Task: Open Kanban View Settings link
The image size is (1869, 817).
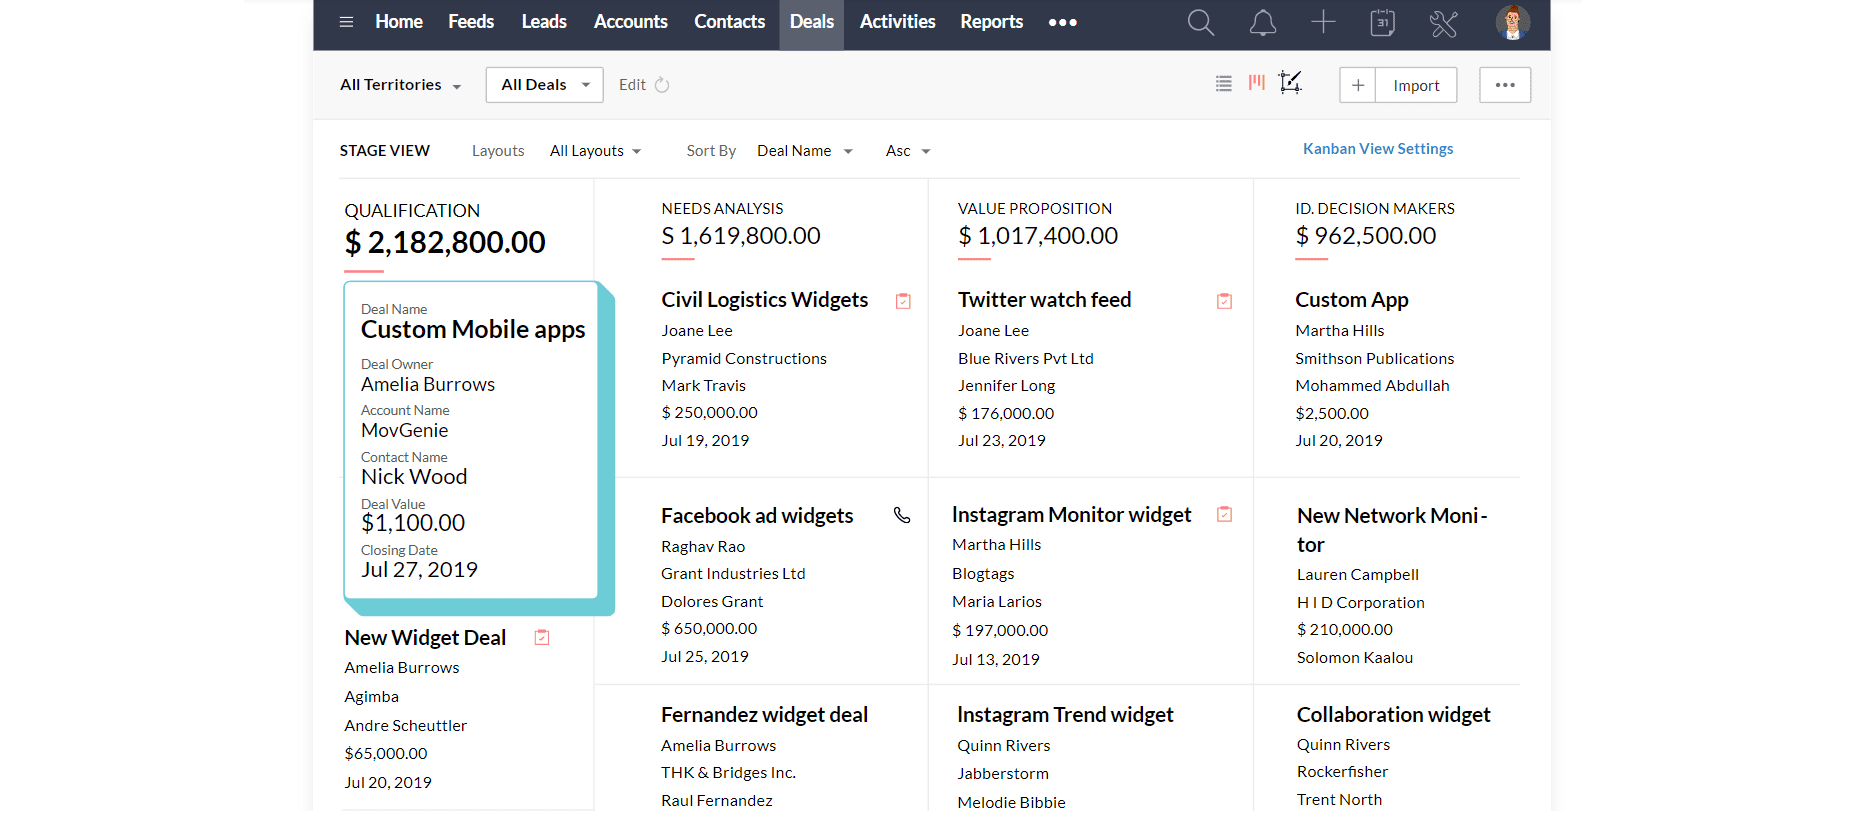Action: click(1377, 149)
